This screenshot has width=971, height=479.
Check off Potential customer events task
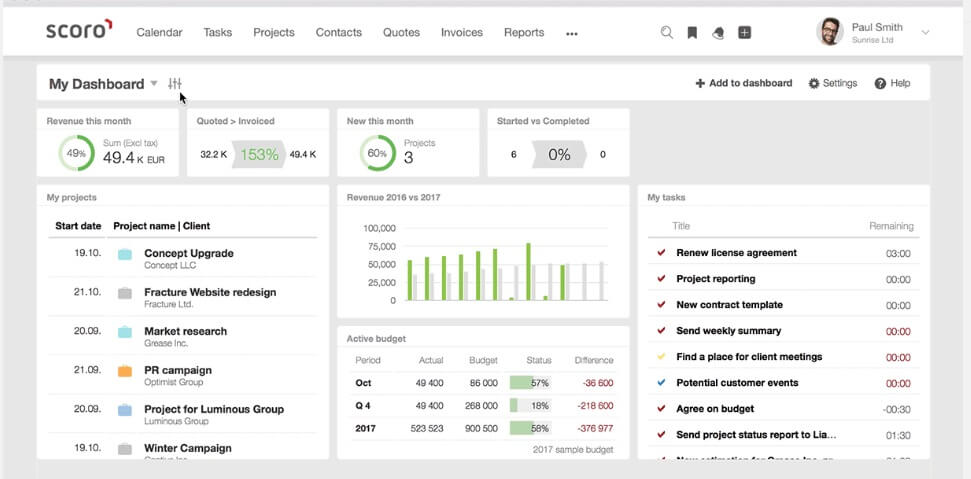point(661,382)
